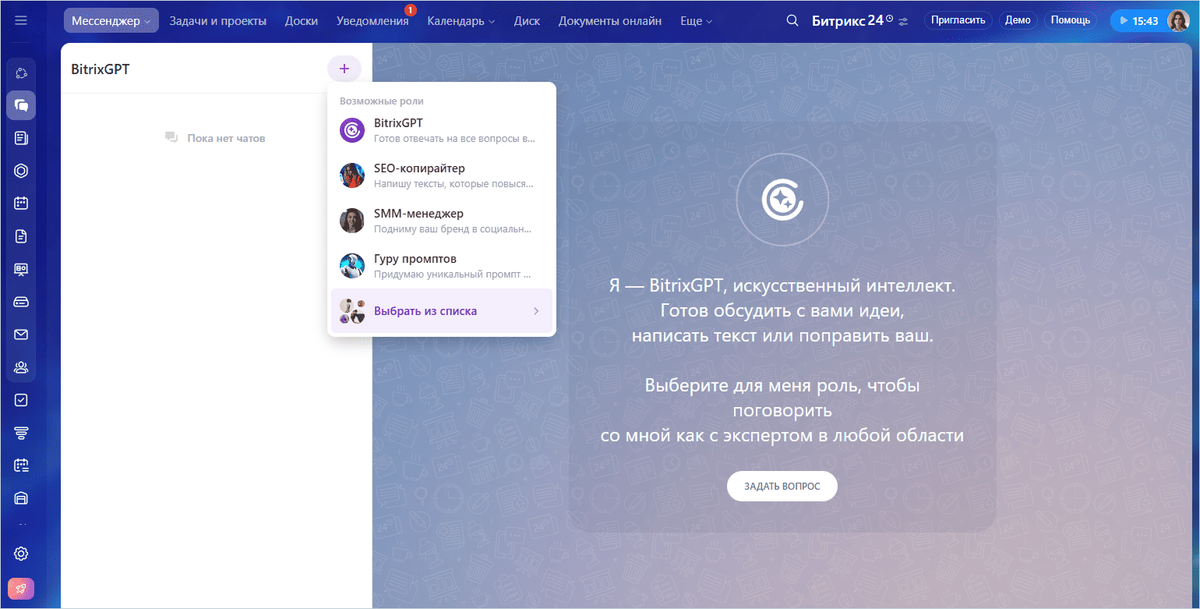Click the Пригласить button in the top bar

coord(958,19)
